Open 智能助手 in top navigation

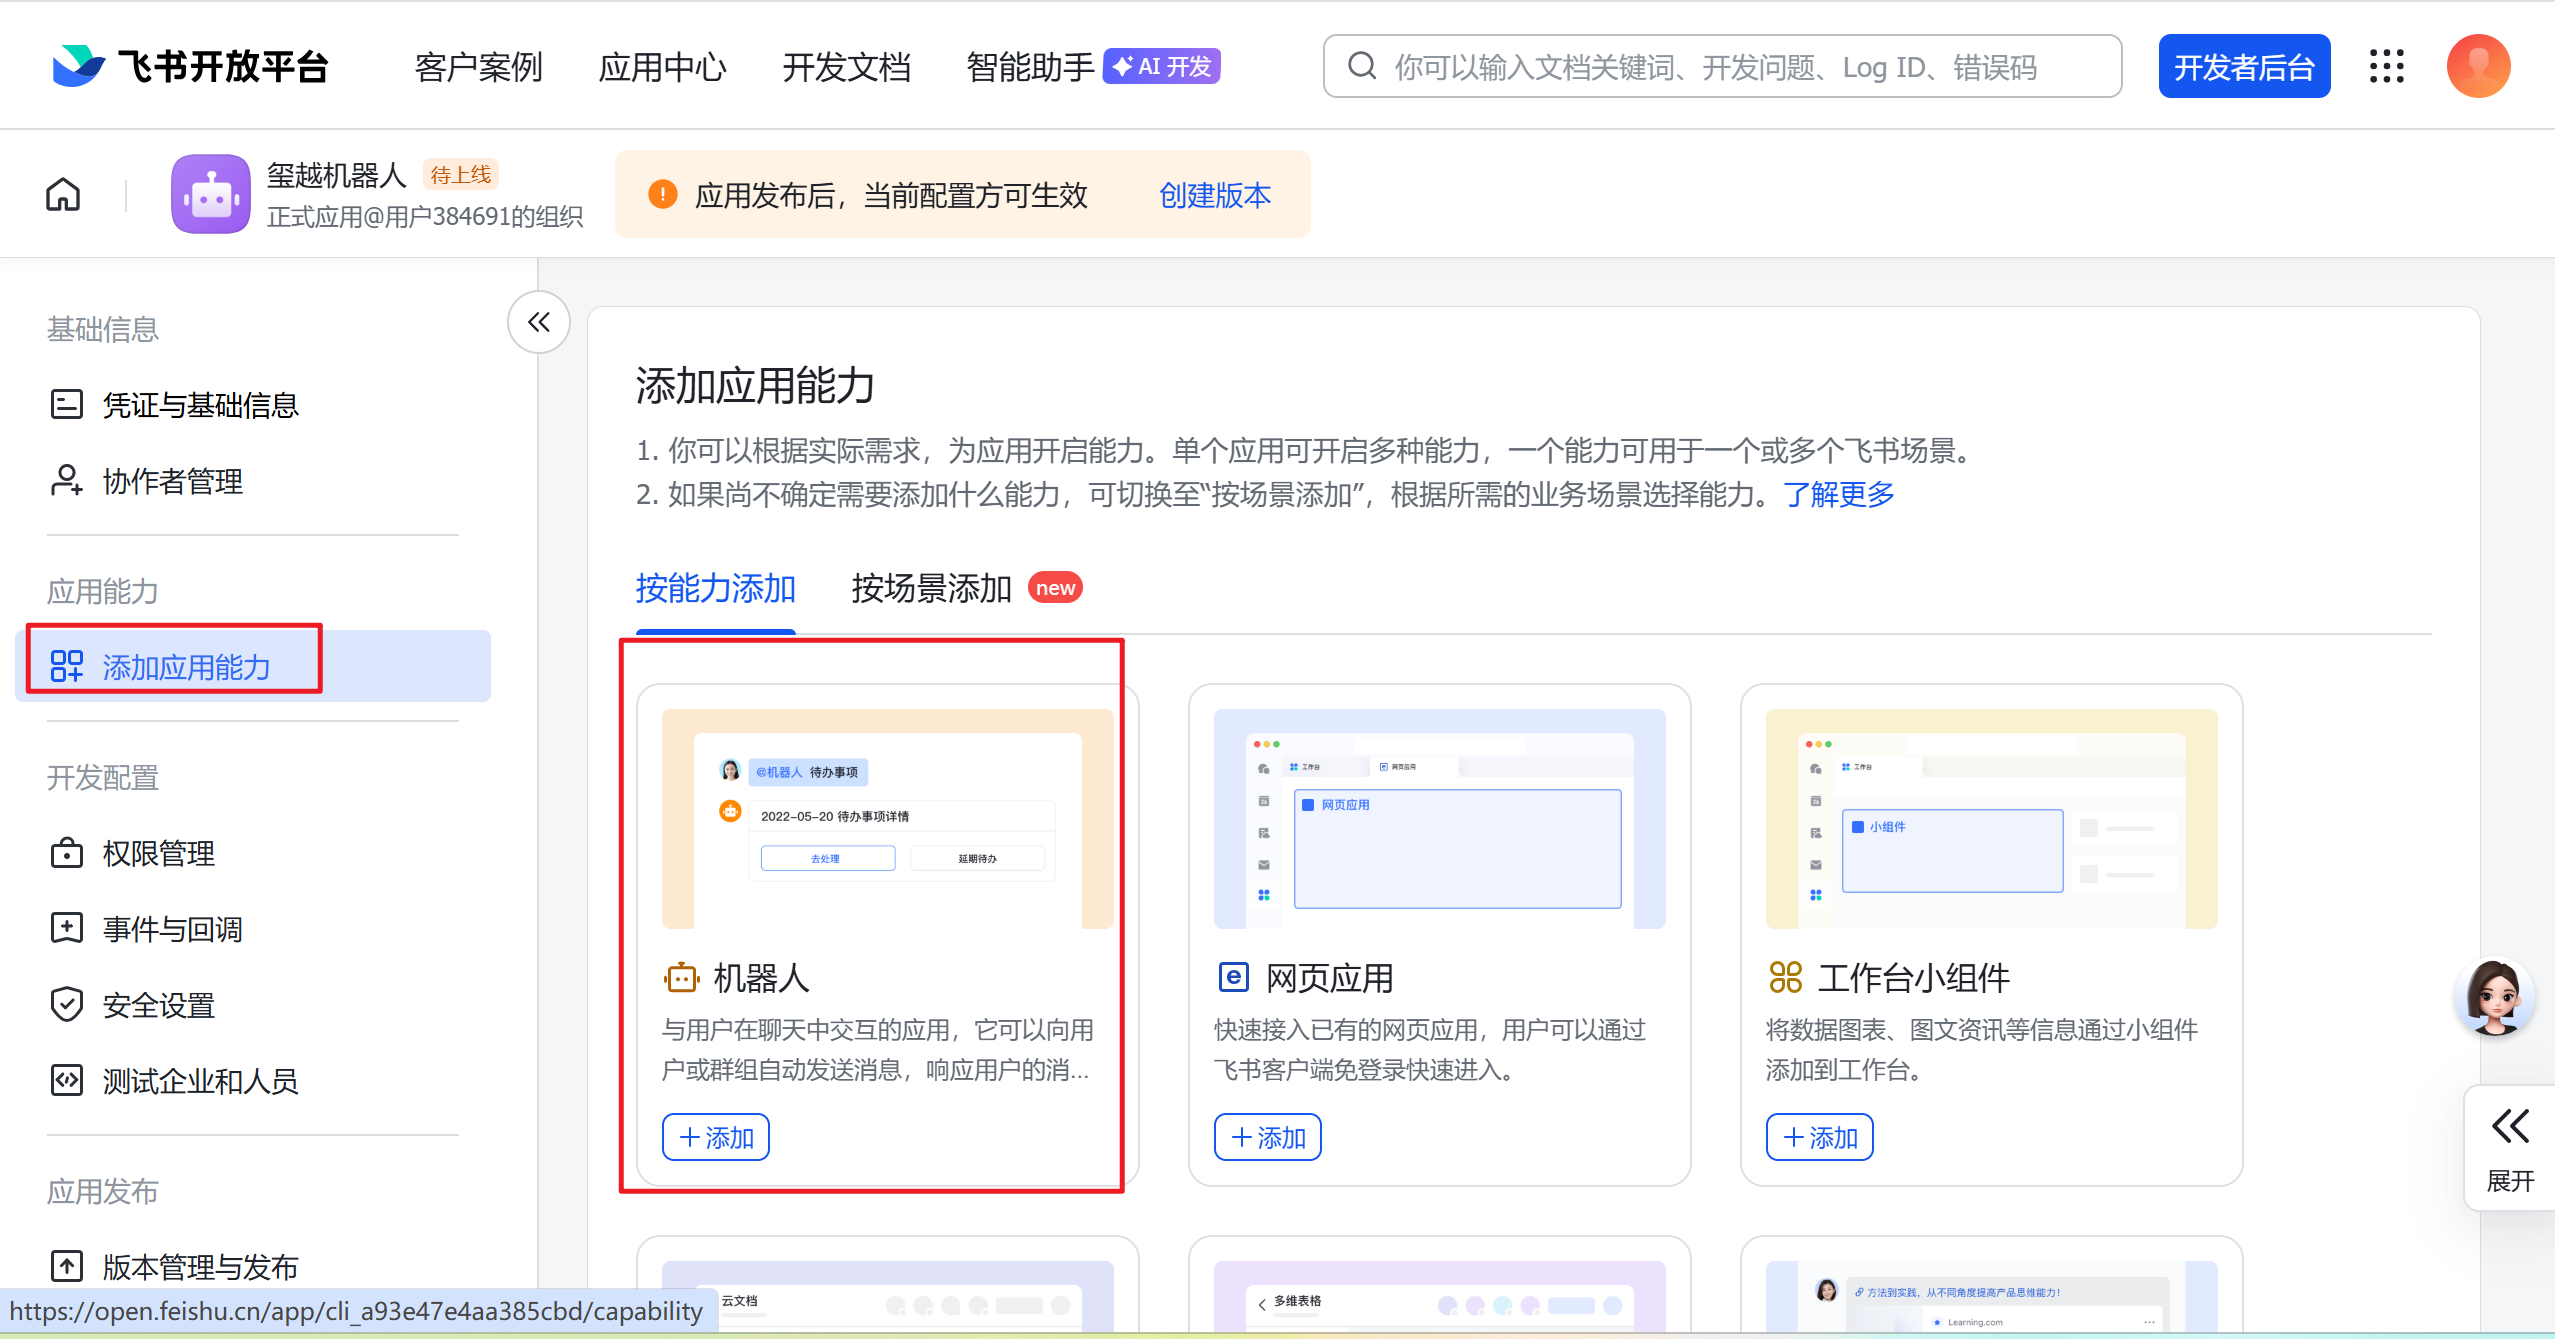[1030, 67]
